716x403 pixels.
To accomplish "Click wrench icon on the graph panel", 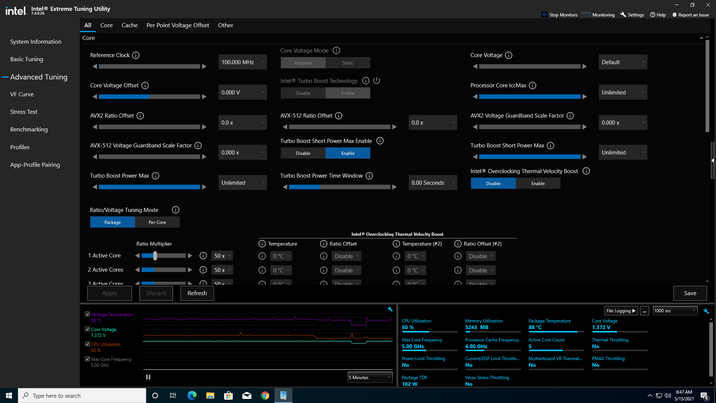I will pyautogui.click(x=390, y=309).
